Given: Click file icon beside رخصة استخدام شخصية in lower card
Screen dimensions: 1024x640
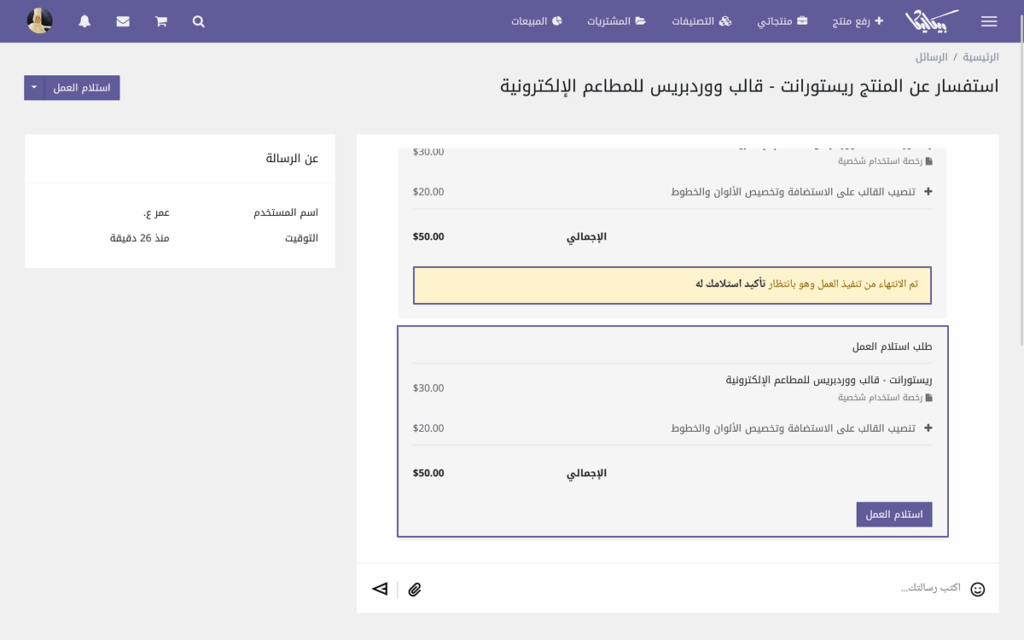Looking at the screenshot, I should (929, 398).
